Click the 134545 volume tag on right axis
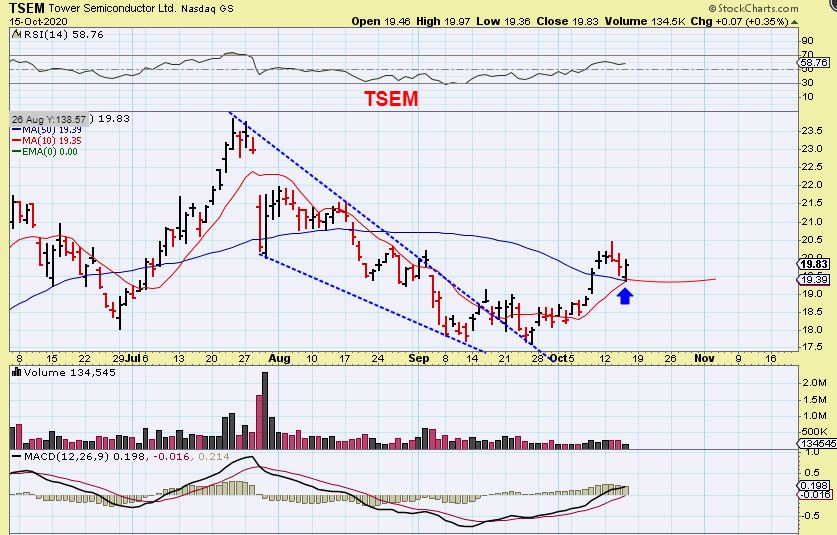Screen dimensions: 837x535 [x=817, y=444]
